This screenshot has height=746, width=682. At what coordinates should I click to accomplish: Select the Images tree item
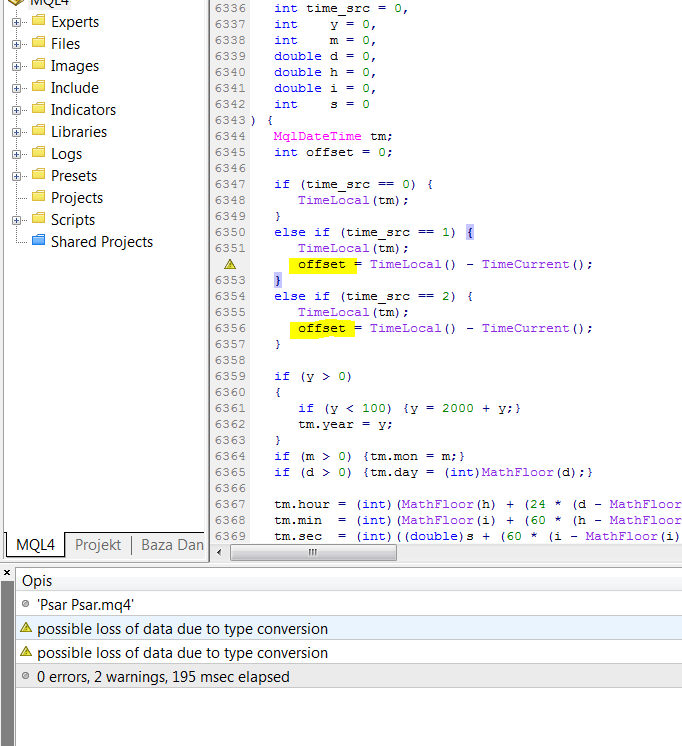(75, 66)
